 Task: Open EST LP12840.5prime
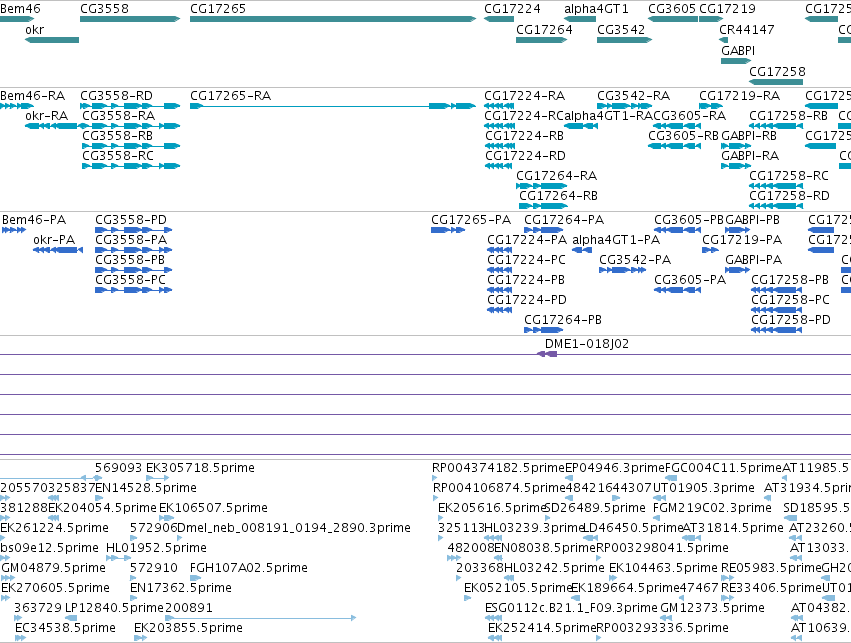click(114, 608)
